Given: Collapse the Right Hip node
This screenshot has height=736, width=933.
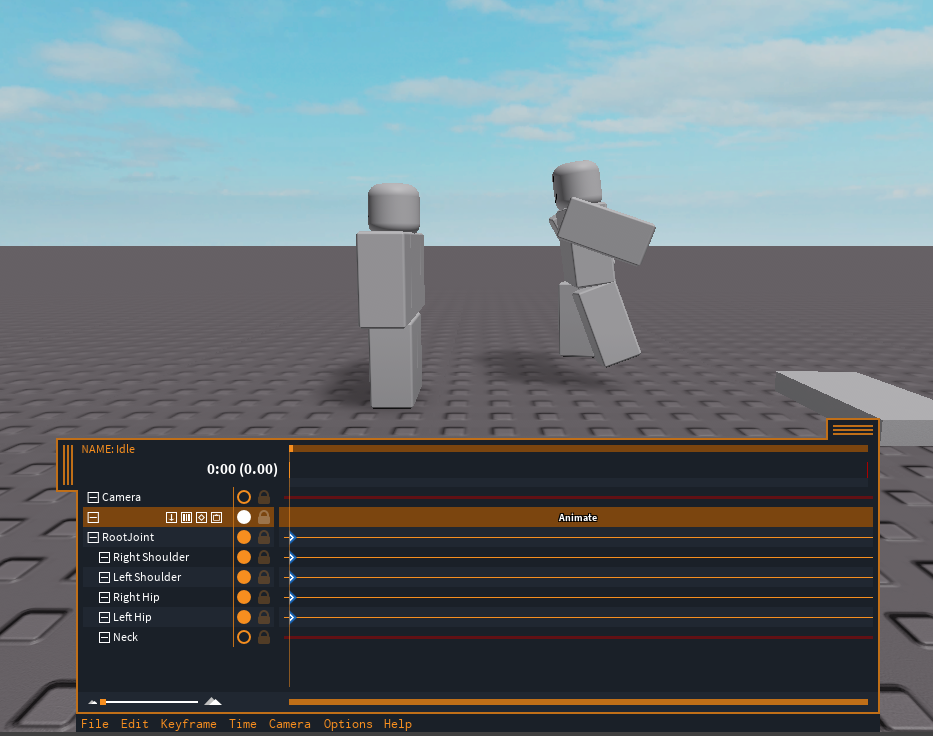Looking at the screenshot, I should 104,597.
